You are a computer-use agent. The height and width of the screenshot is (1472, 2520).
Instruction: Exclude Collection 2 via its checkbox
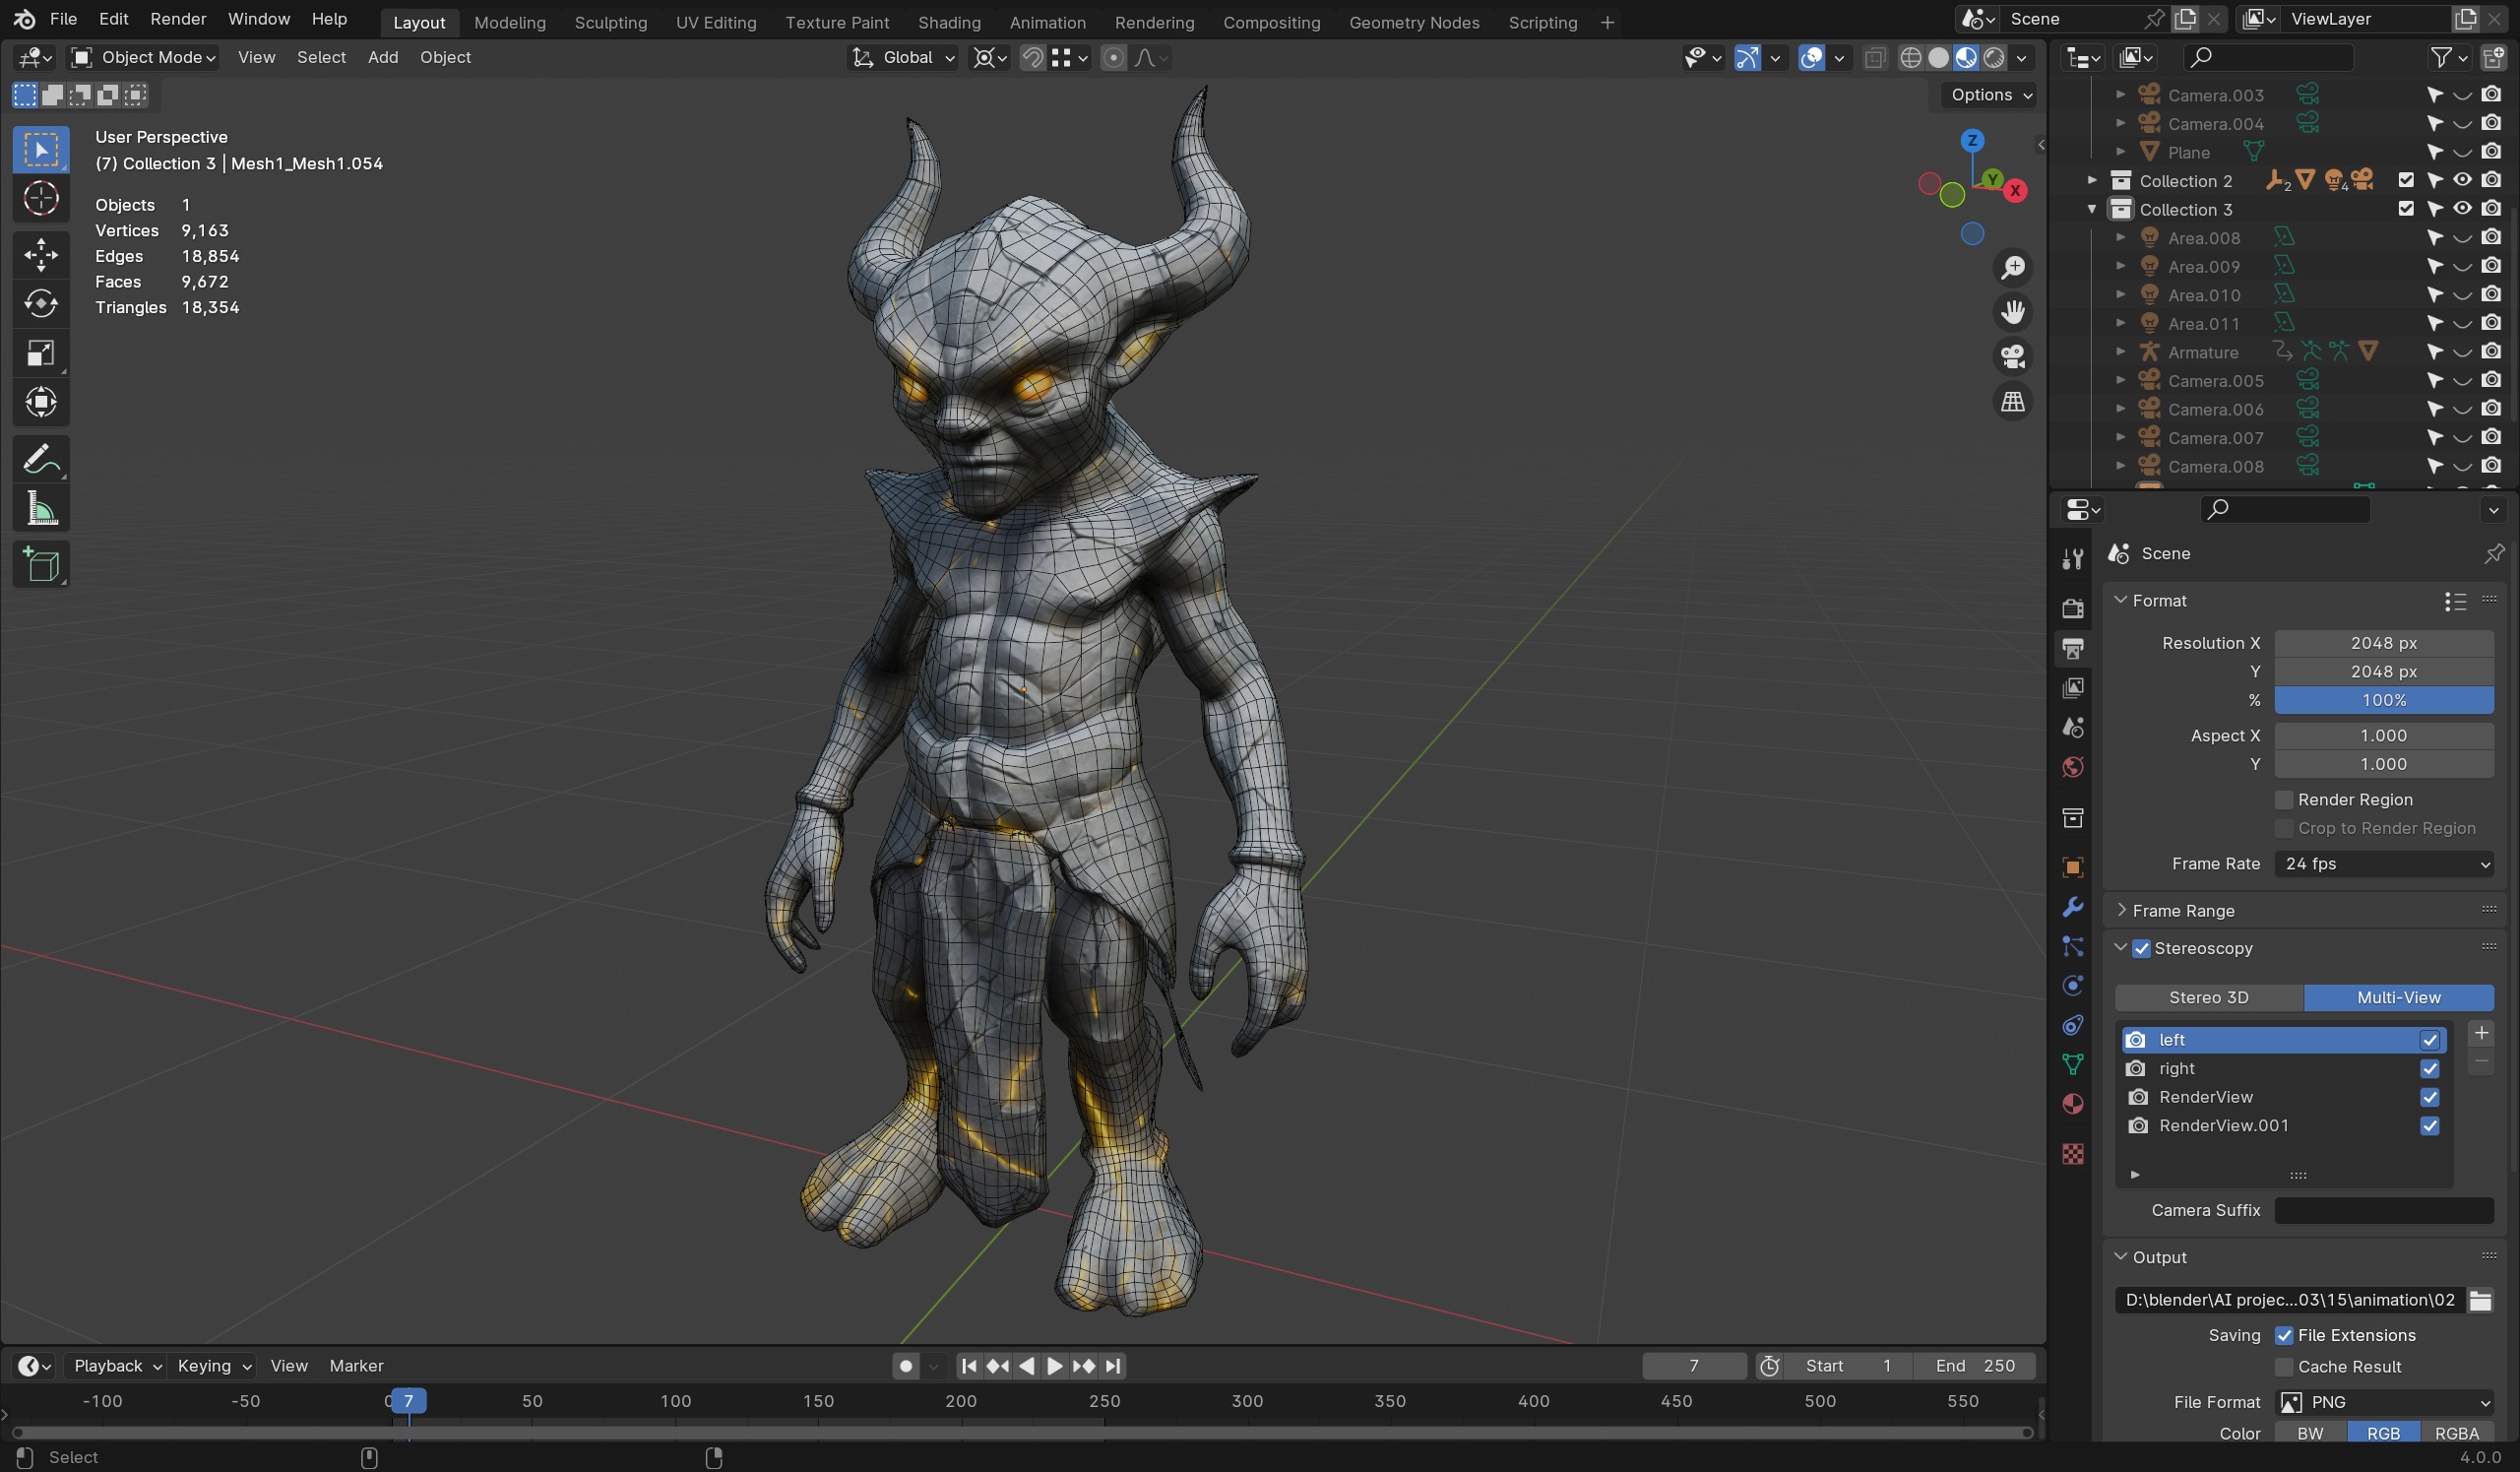click(x=2406, y=181)
